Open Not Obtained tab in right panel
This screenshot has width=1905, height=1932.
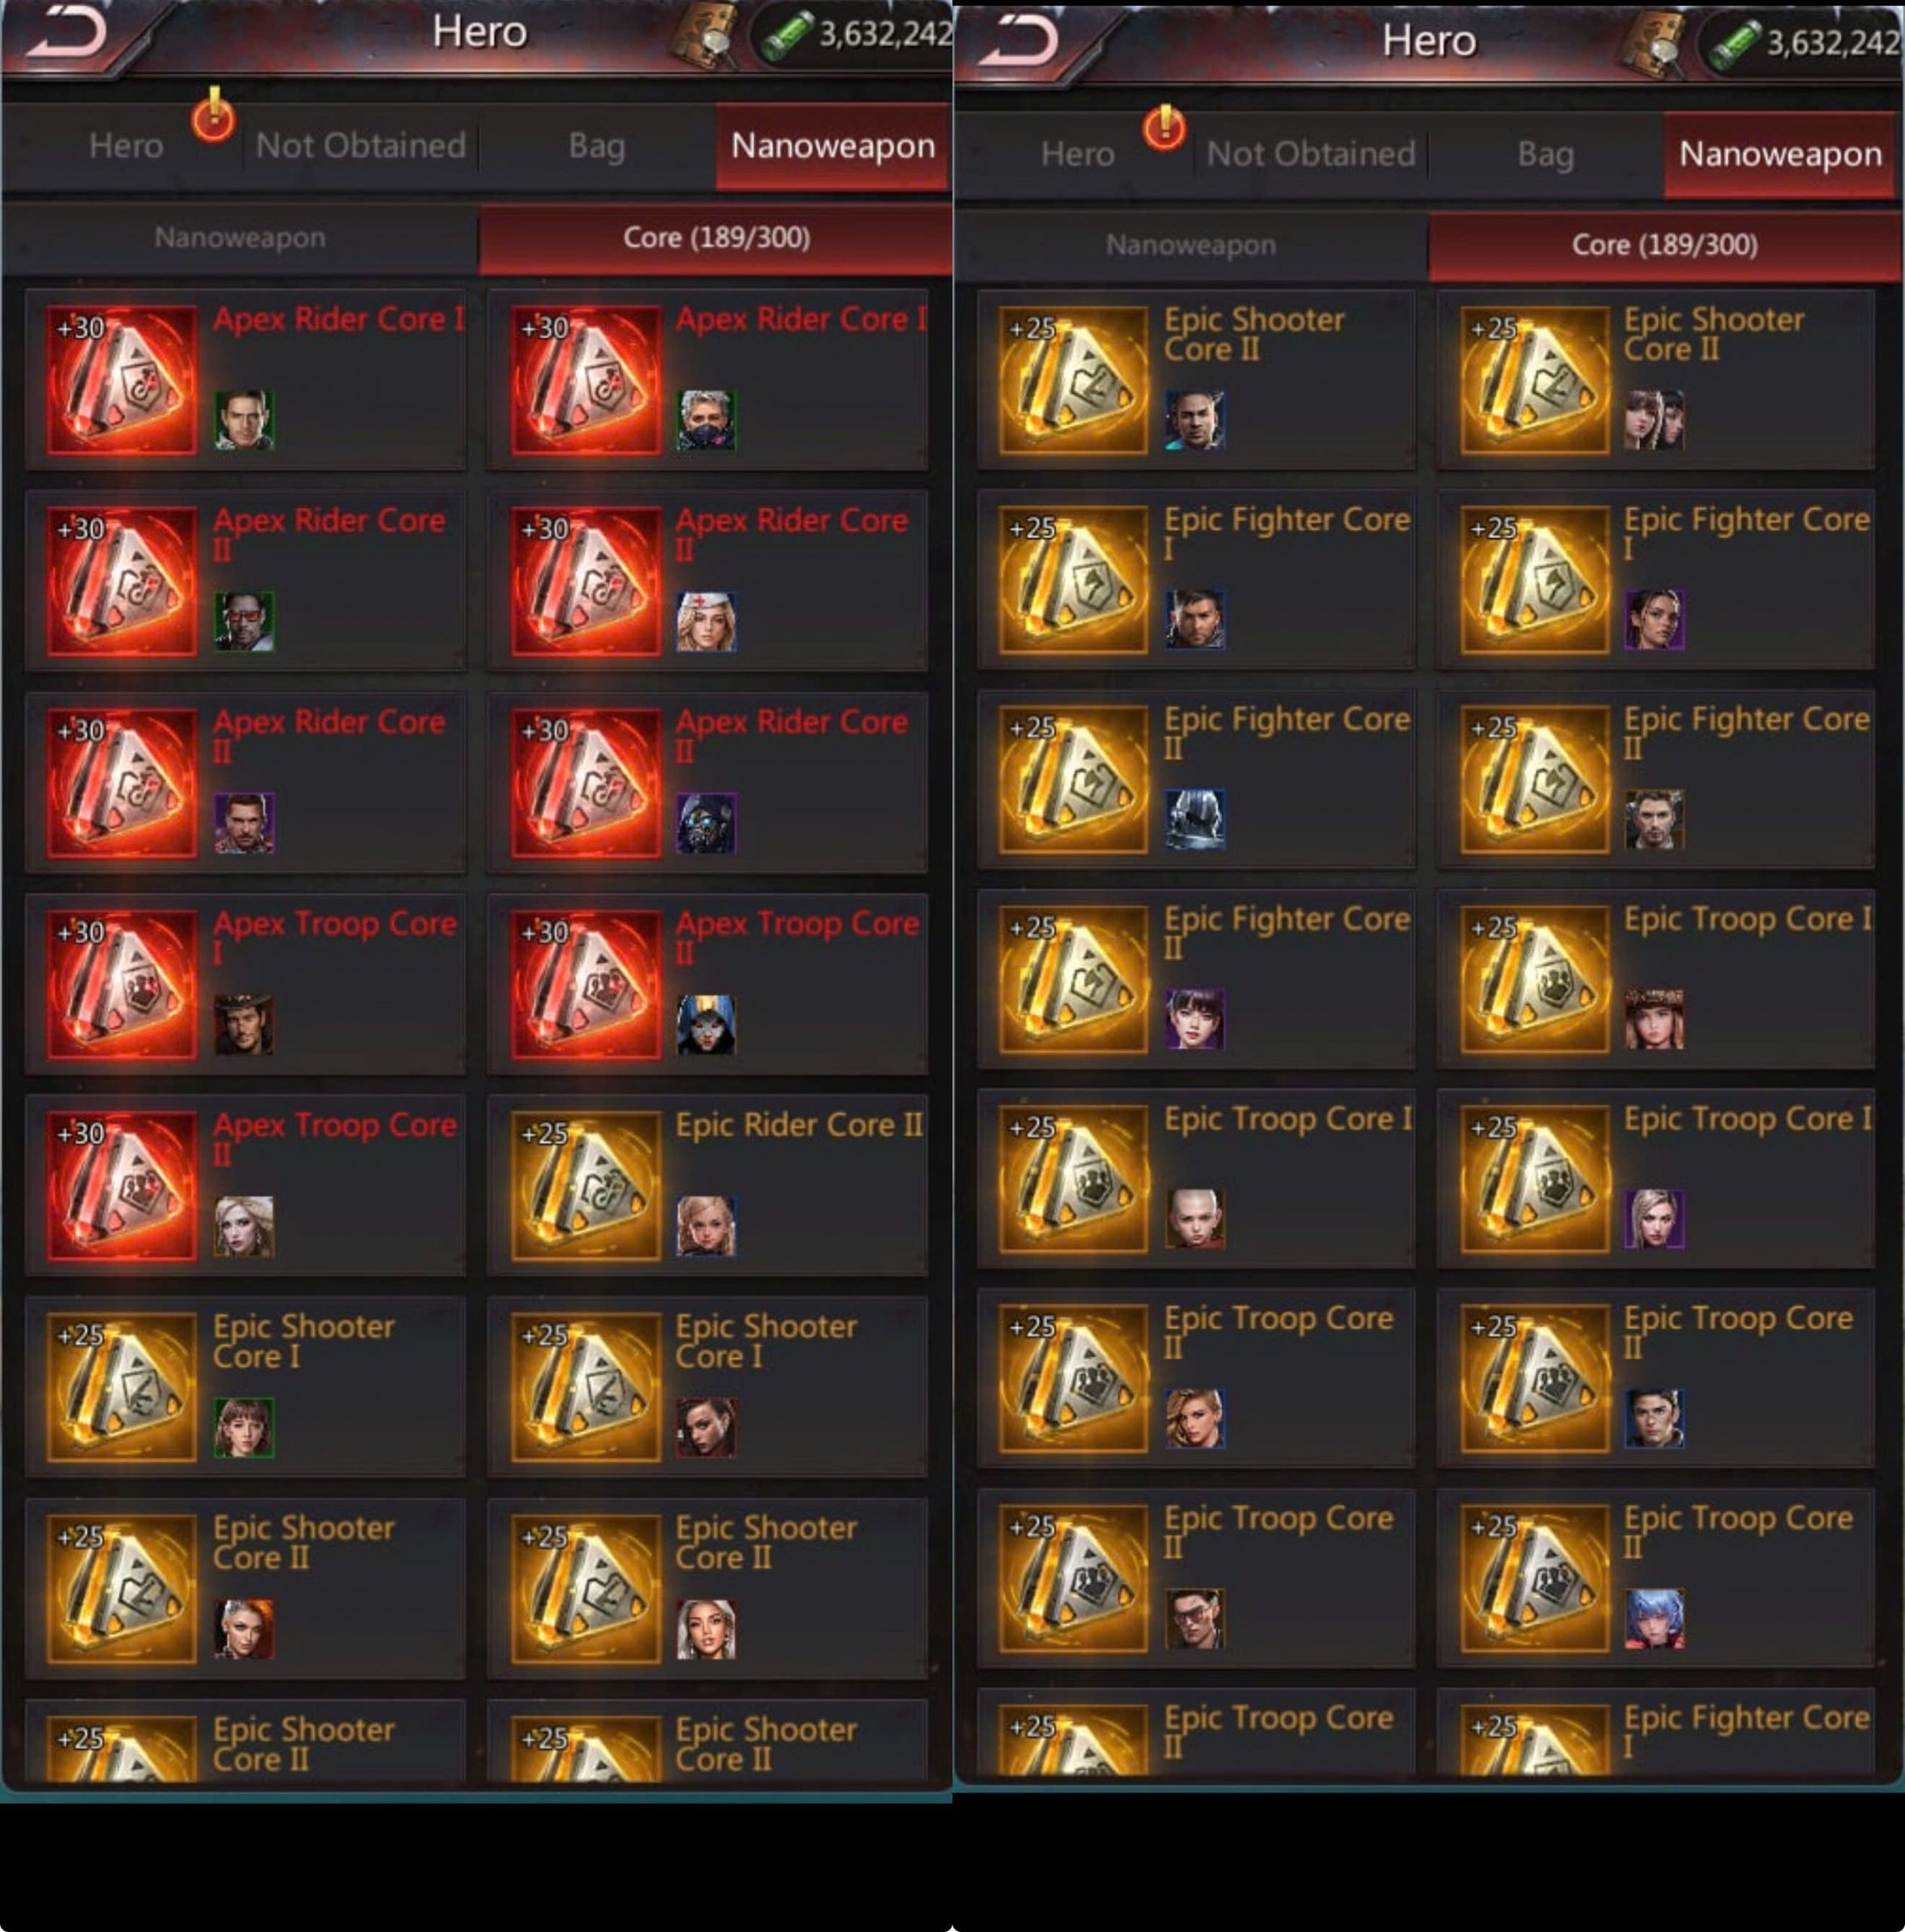tap(1311, 155)
